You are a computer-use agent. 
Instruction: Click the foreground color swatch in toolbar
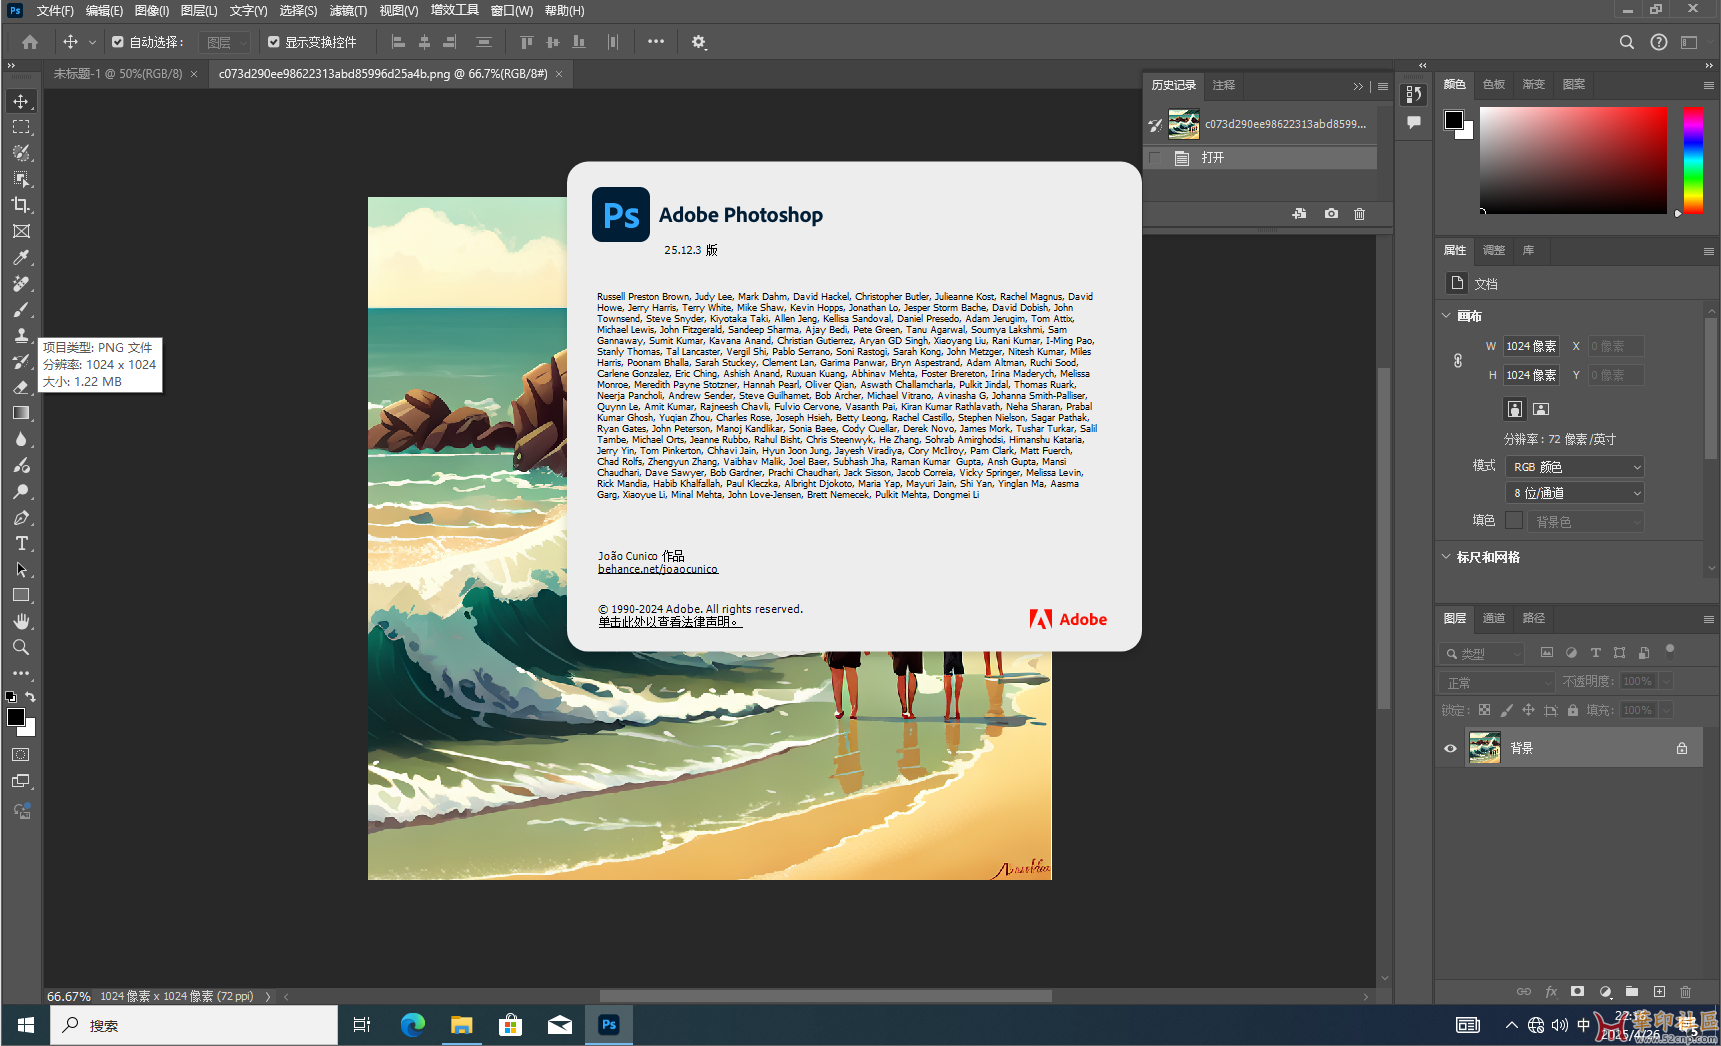[x=16, y=717]
